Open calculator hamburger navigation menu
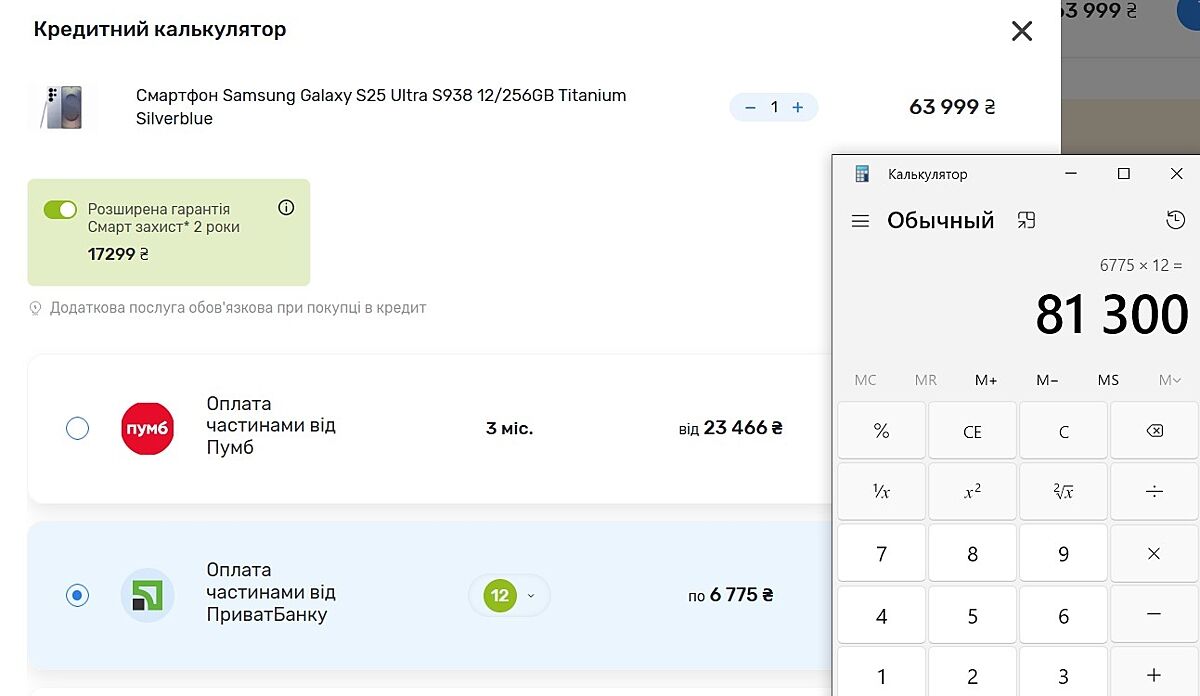 point(860,221)
